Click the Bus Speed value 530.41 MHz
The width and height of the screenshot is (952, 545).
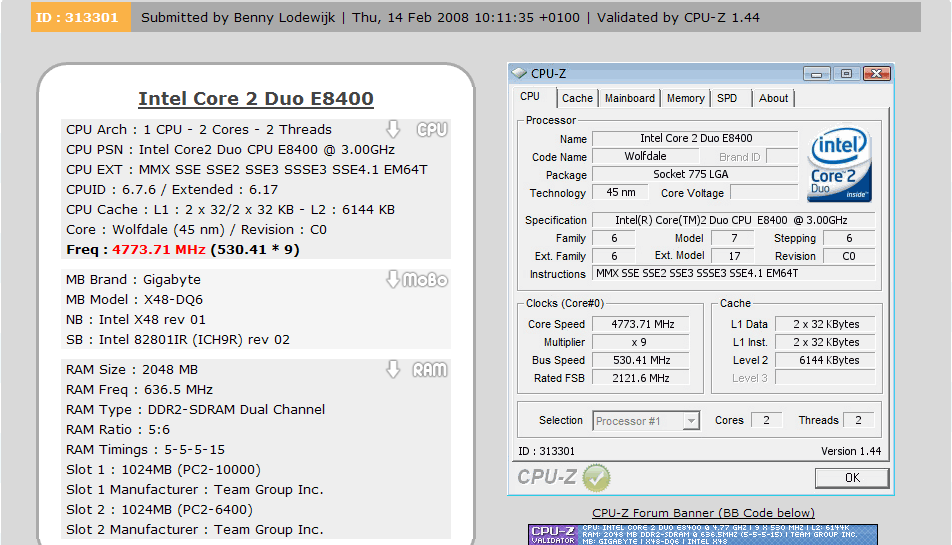coord(641,360)
